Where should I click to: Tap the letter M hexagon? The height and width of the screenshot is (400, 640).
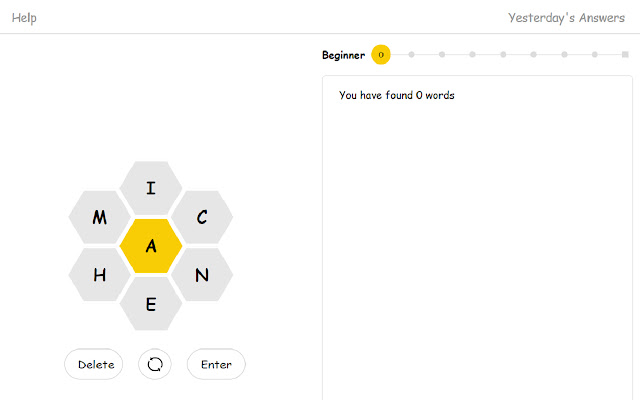pyautogui.click(x=100, y=217)
